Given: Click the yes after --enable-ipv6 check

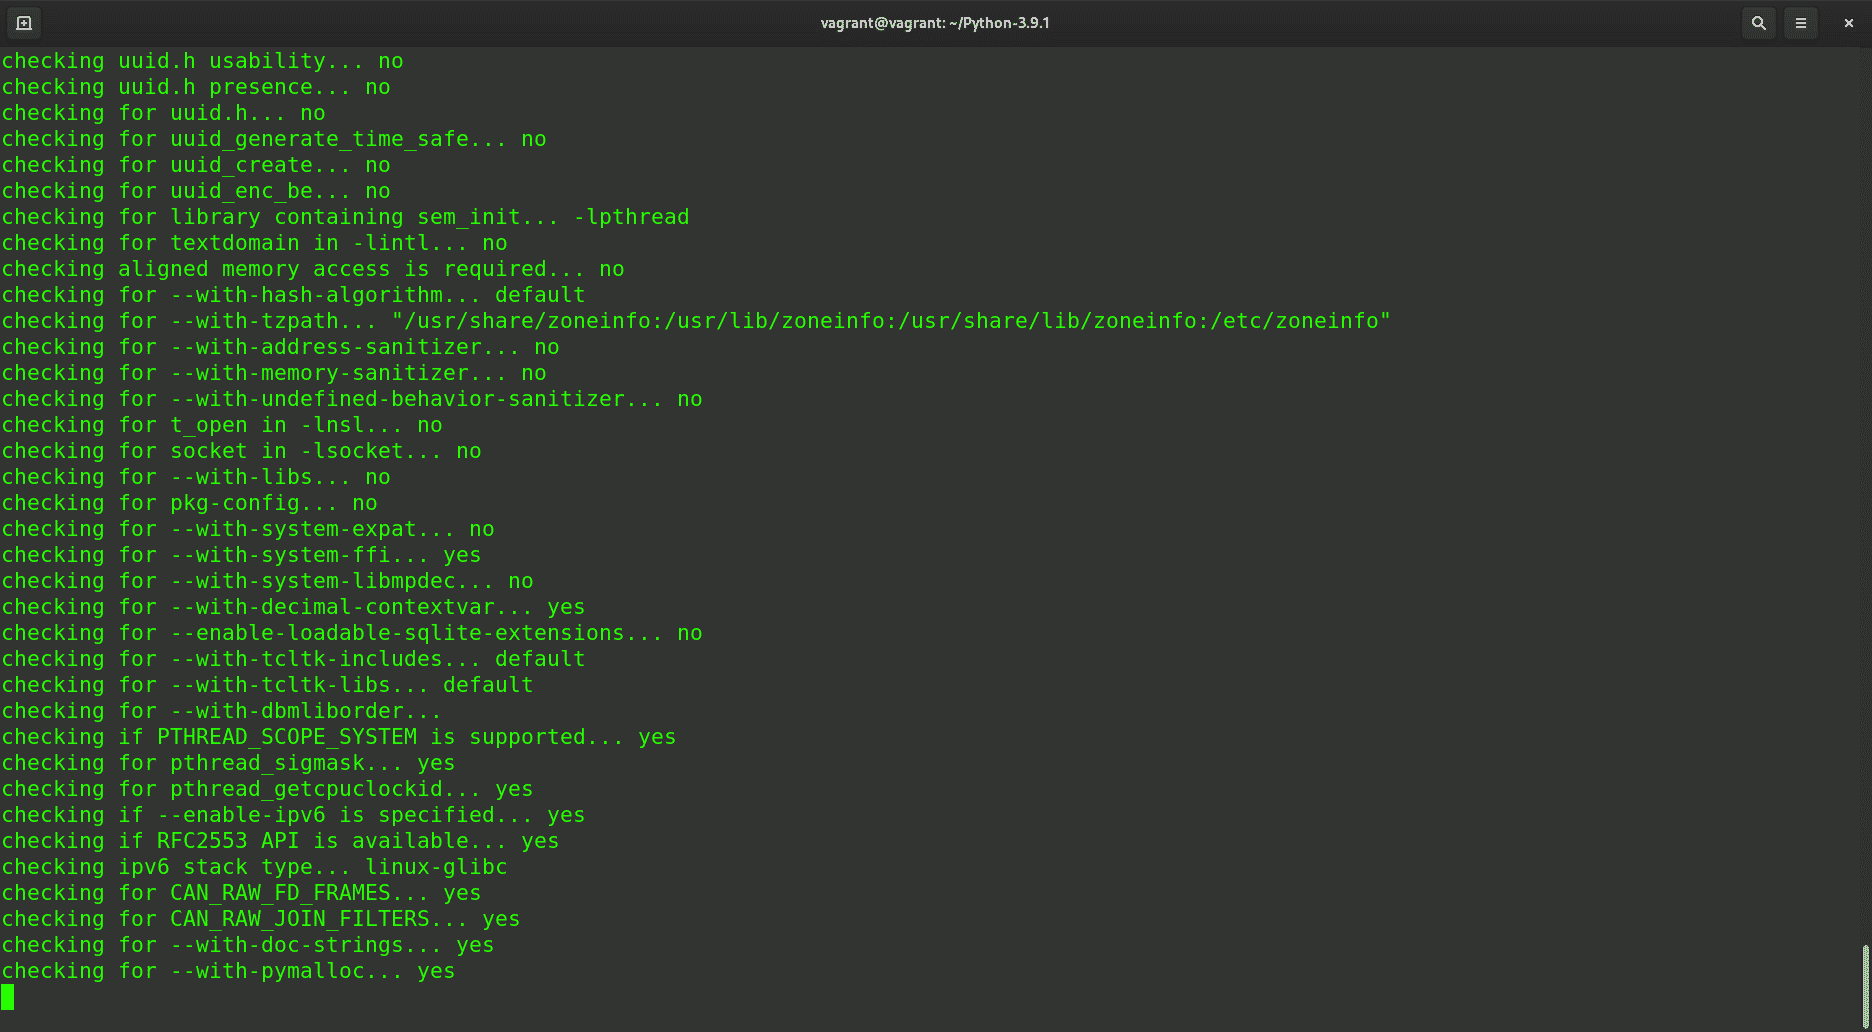Looking at the screenshot, I should click(x=565, y=814).
